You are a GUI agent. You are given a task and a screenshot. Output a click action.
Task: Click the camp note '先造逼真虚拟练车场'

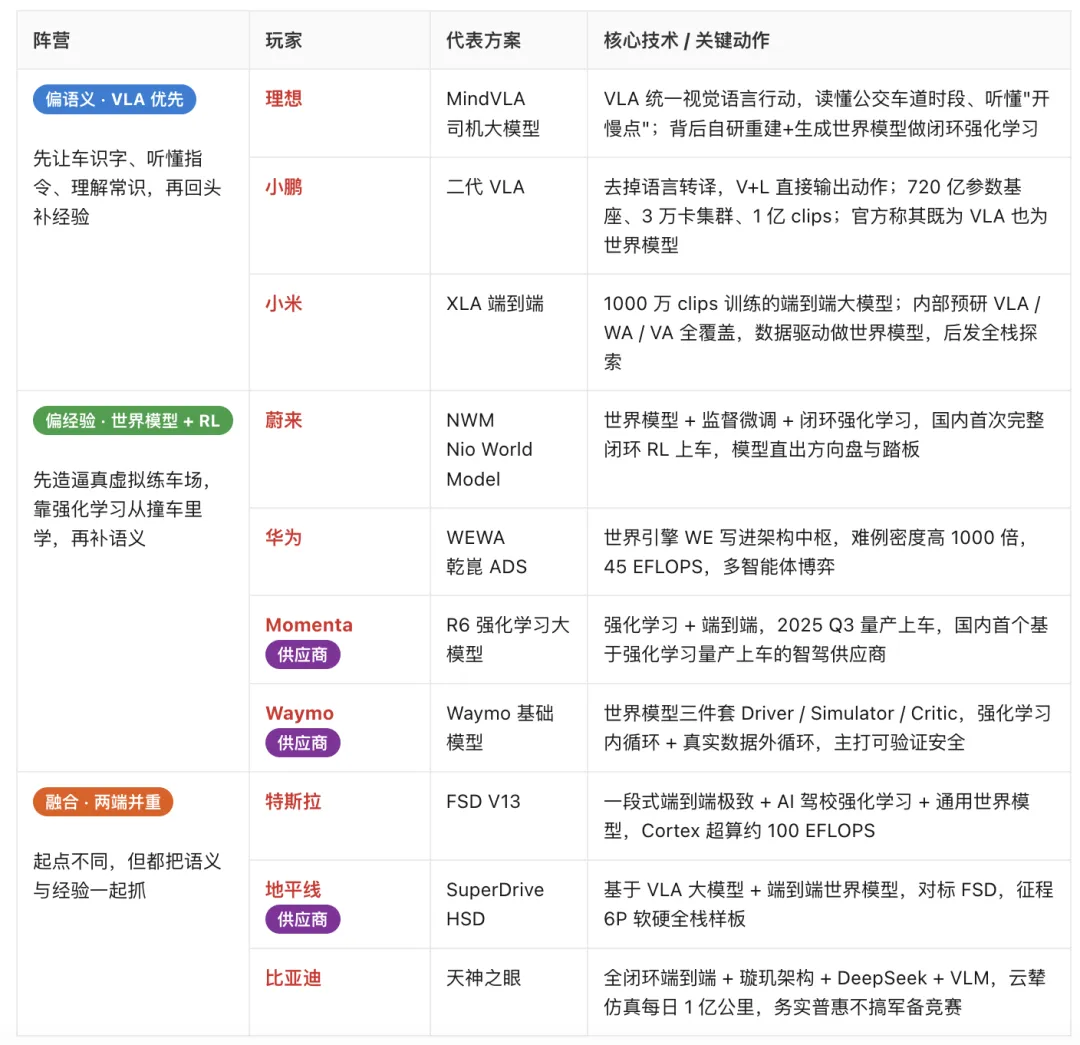click(x=122, y=509)
